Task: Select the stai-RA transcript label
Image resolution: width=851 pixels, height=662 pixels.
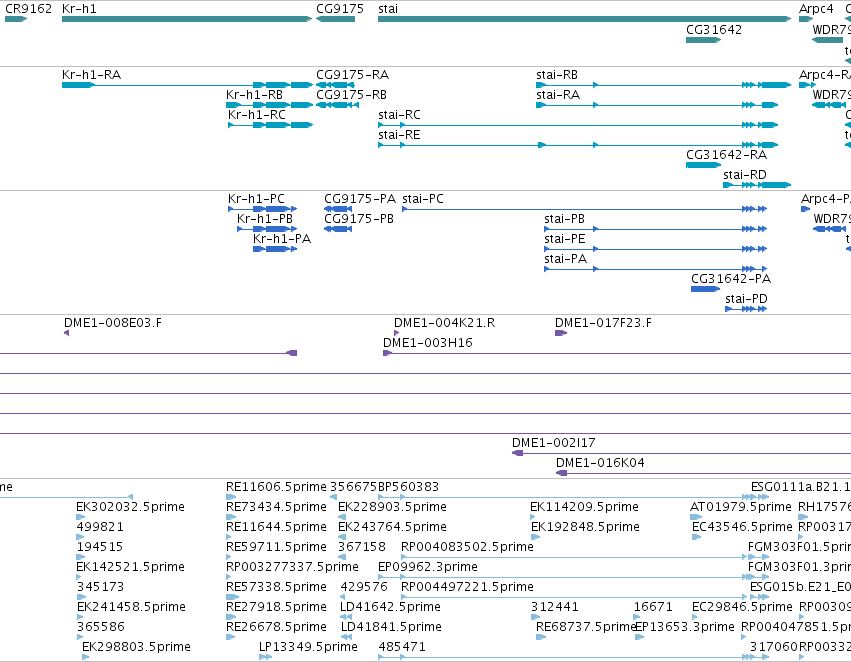Action: (558, 95)
